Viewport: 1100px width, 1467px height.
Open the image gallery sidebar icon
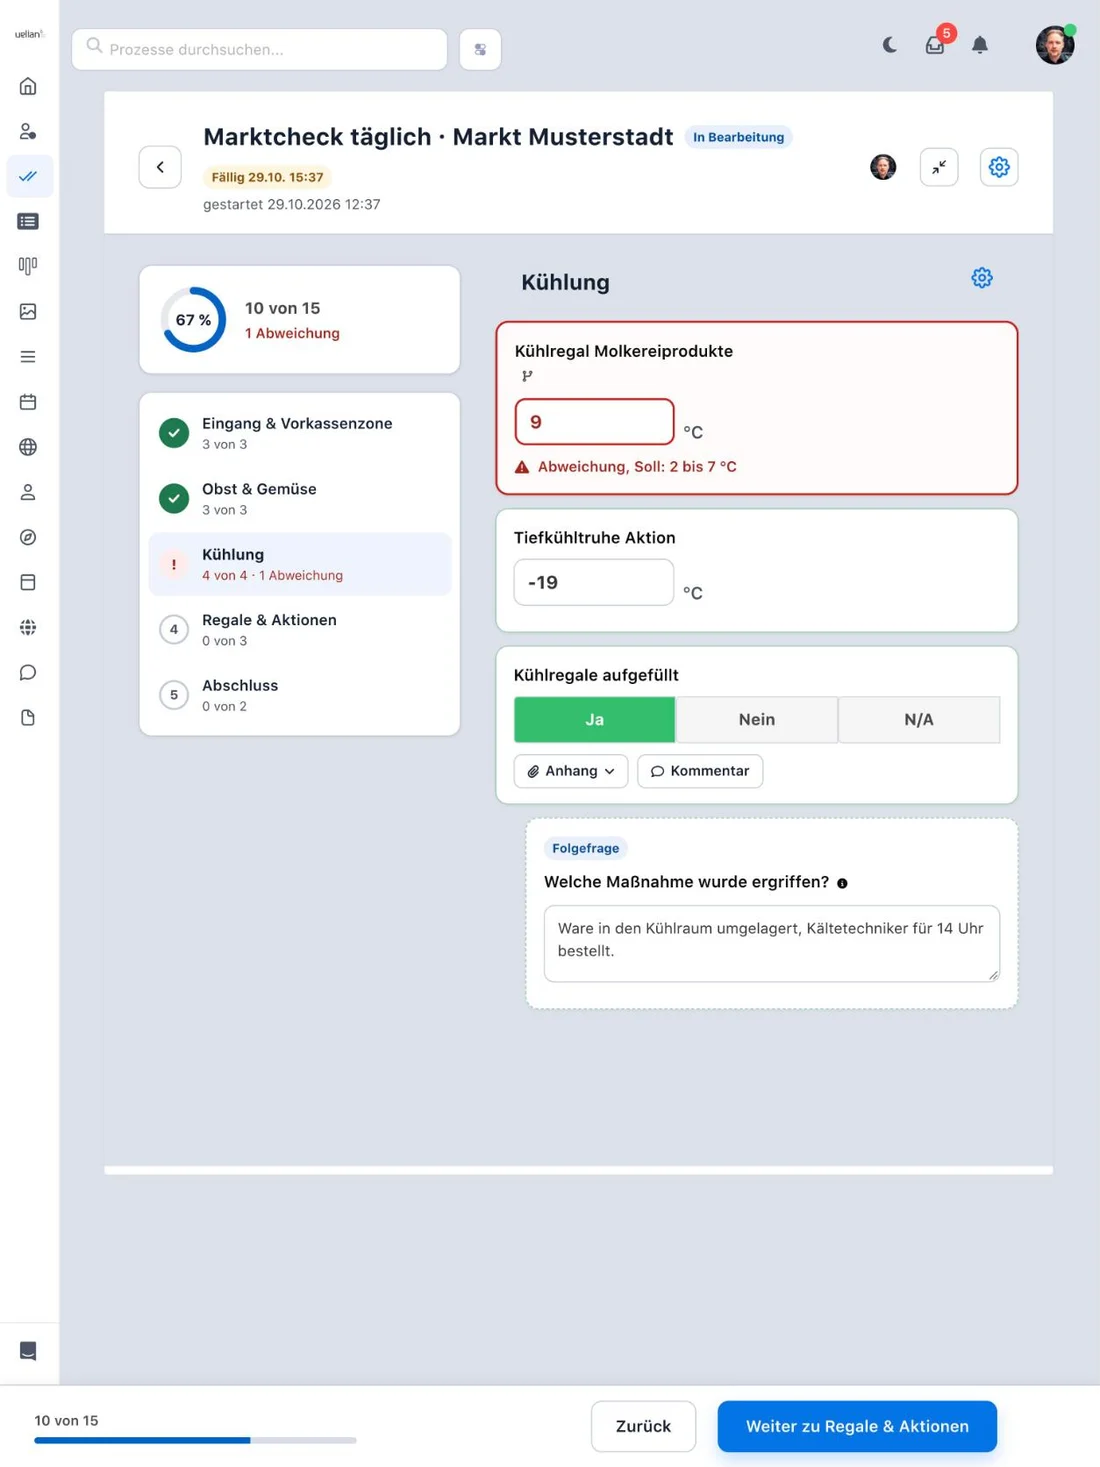click(x=28, y=311)
